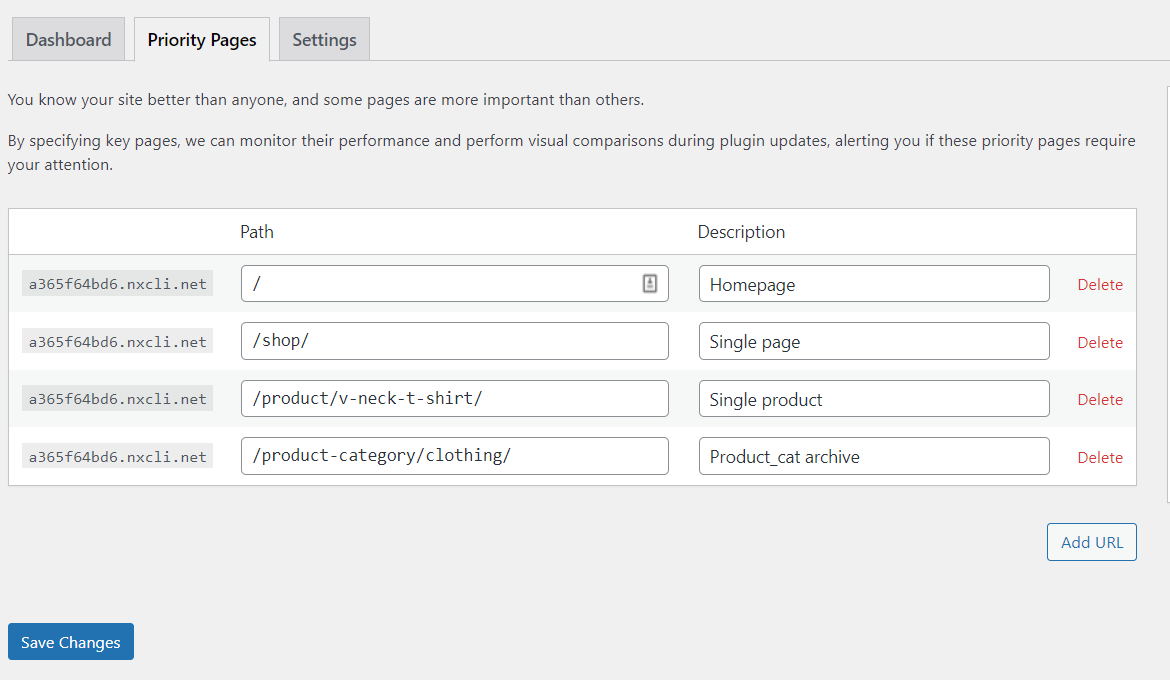Image resolution: width=1170 pixels, height=680 pixels.
Task: Click the Add URL button
Action: pos(1092,542)
